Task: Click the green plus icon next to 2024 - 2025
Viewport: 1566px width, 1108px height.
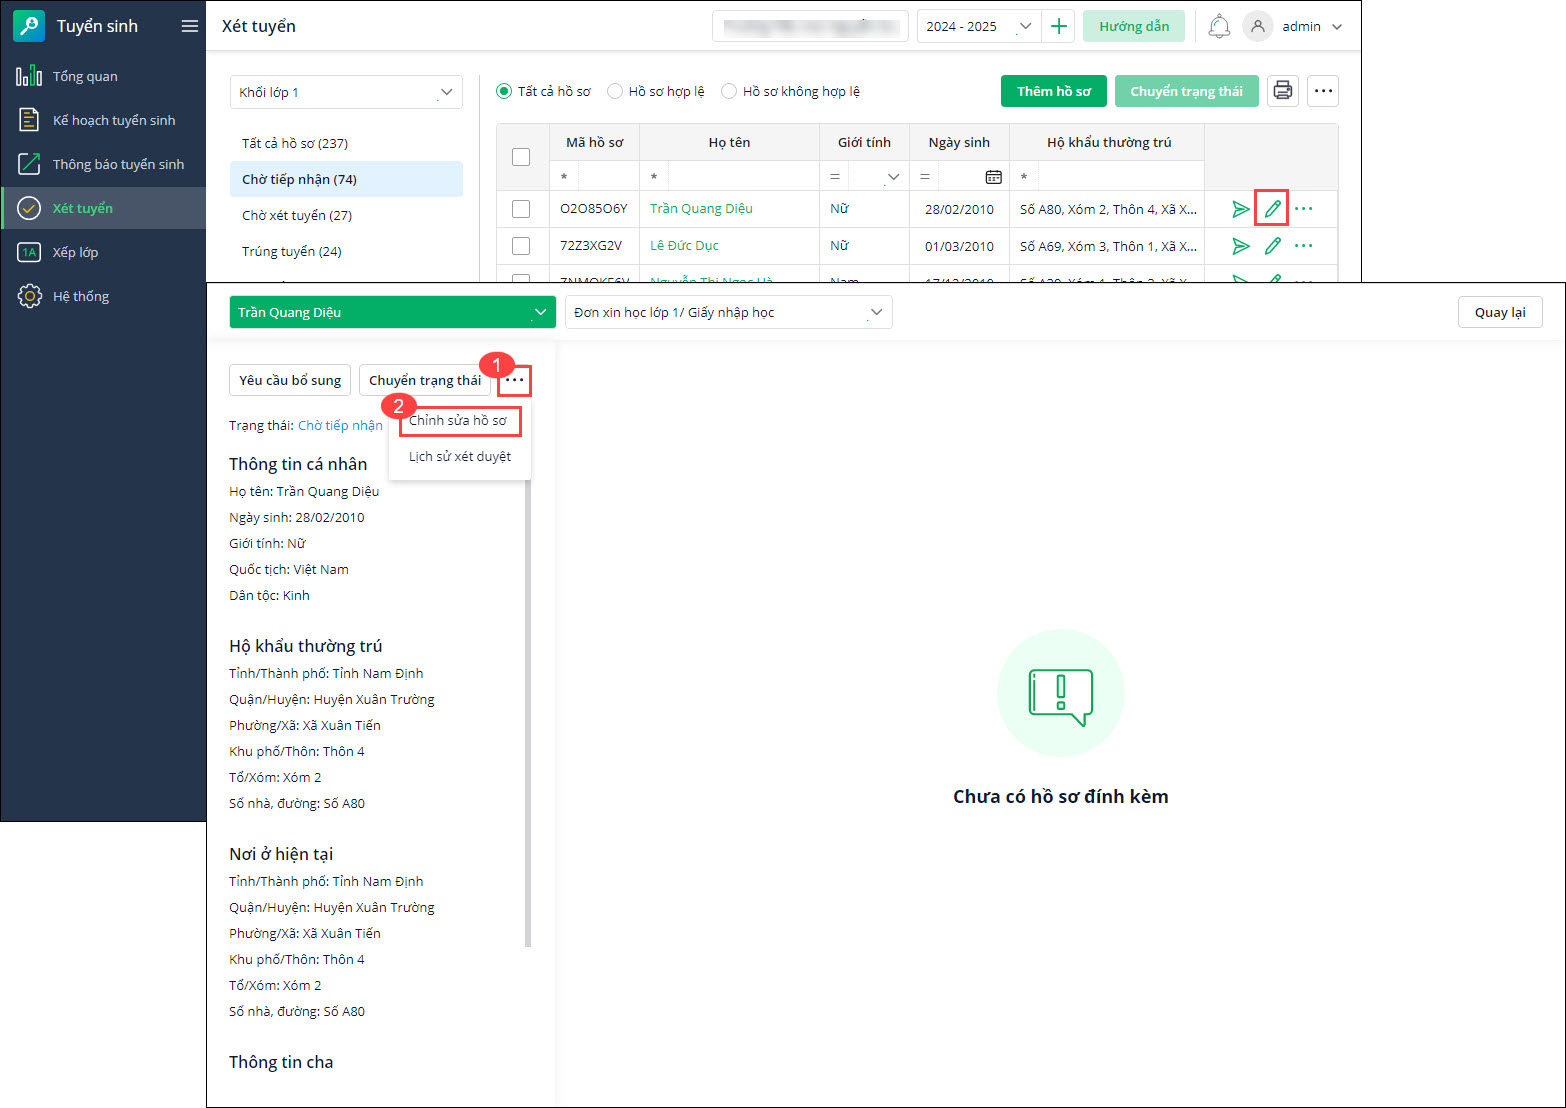Action: click(x=1058, y=26)
